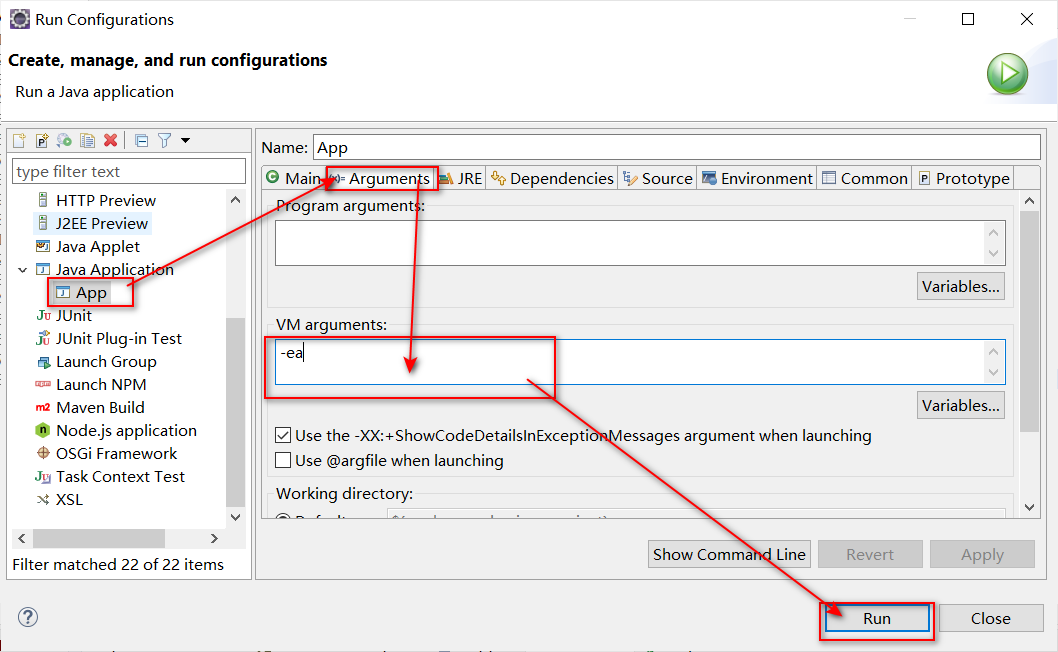Enable Use @argfile when launching
The image size is (1058, 652).
(x=283, y=459)
